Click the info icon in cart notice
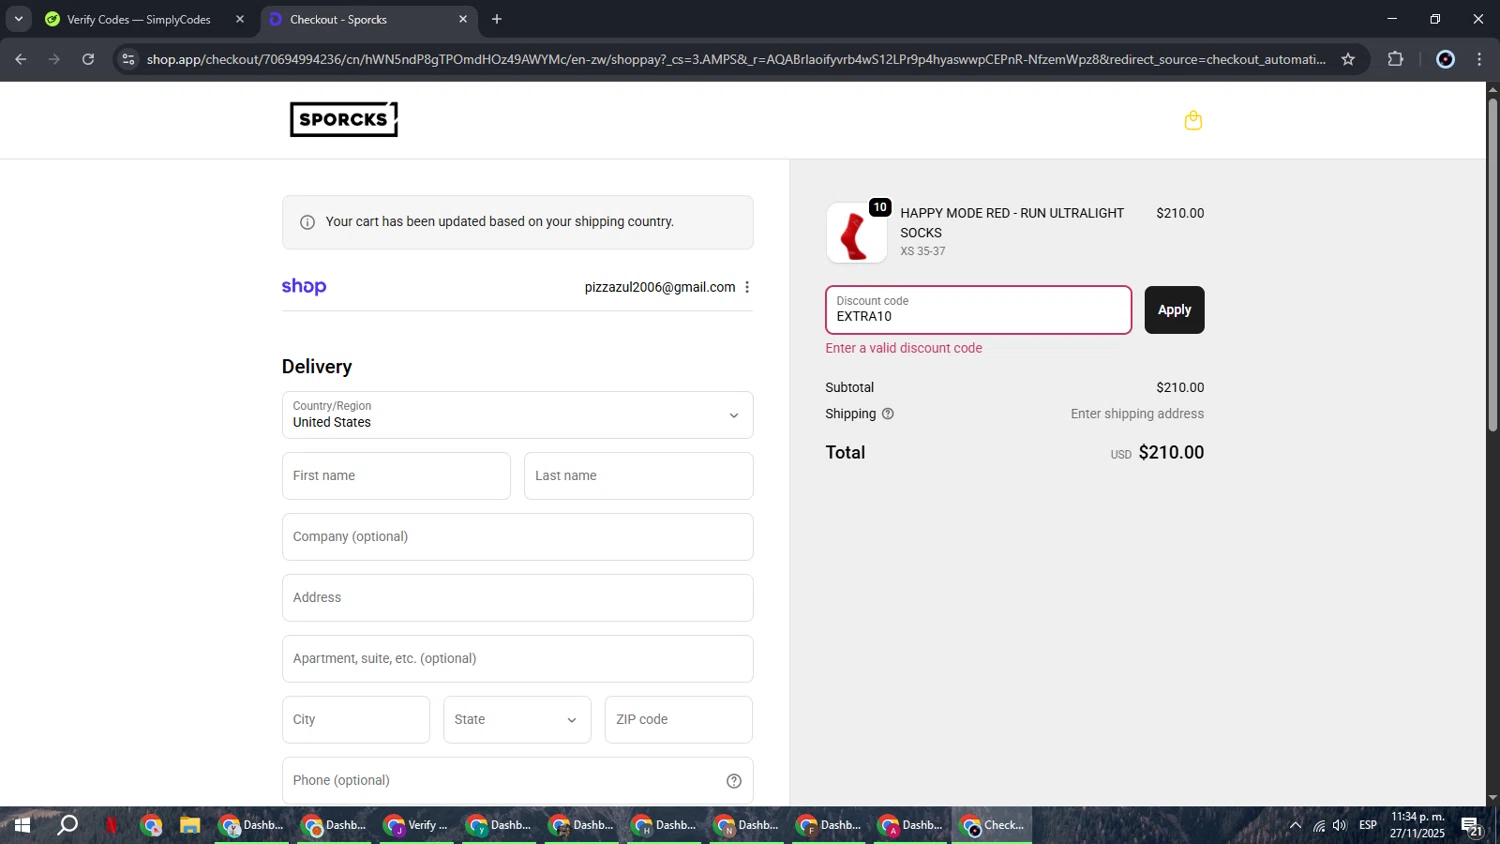 pyautogui.click(x=307, y=222)
